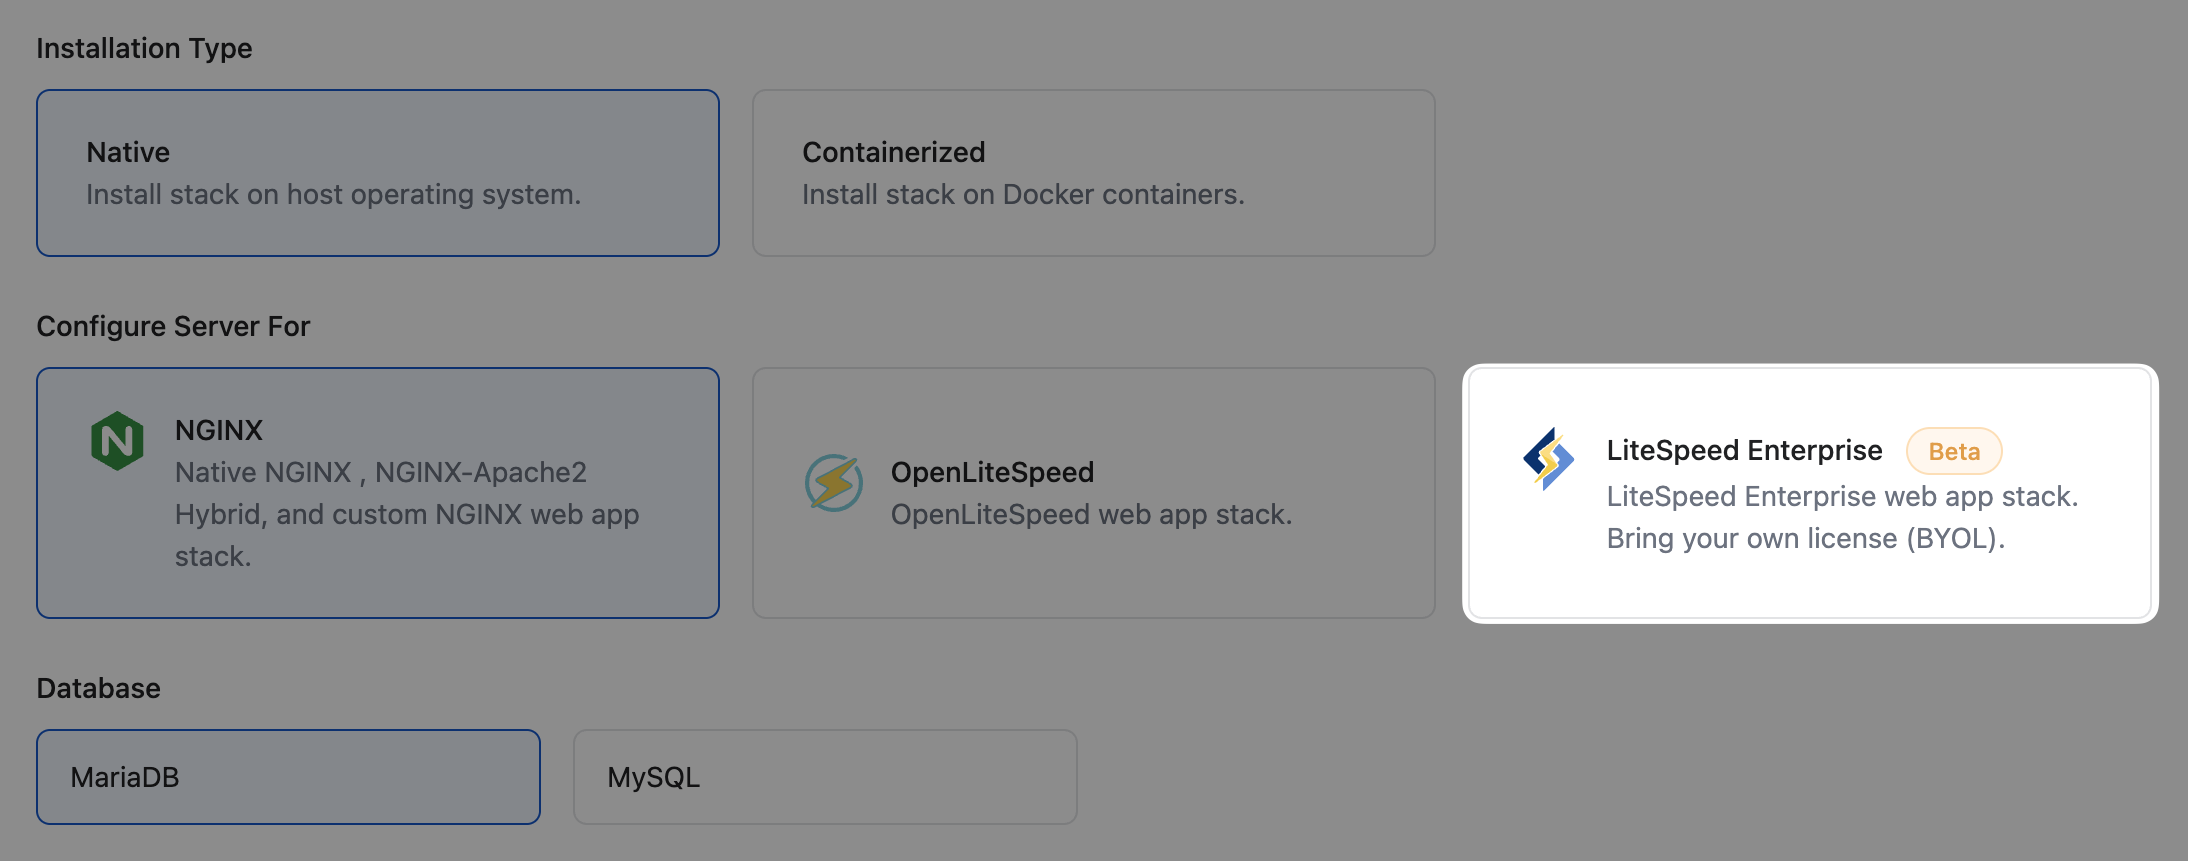Select MySQL as the database
Image resolution: width=2188 pixels, height=861 pixels.
(825, 777)
